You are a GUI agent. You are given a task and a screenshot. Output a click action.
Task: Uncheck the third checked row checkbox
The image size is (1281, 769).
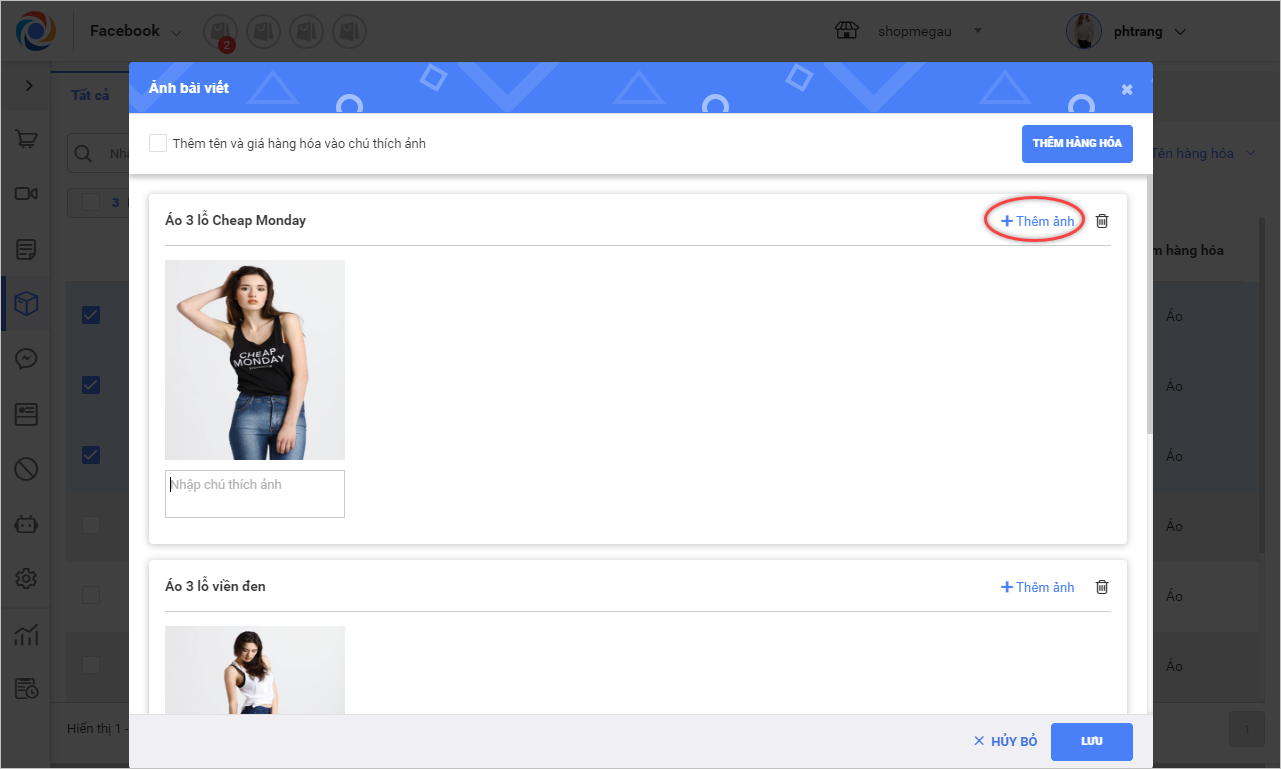point(91,455)
